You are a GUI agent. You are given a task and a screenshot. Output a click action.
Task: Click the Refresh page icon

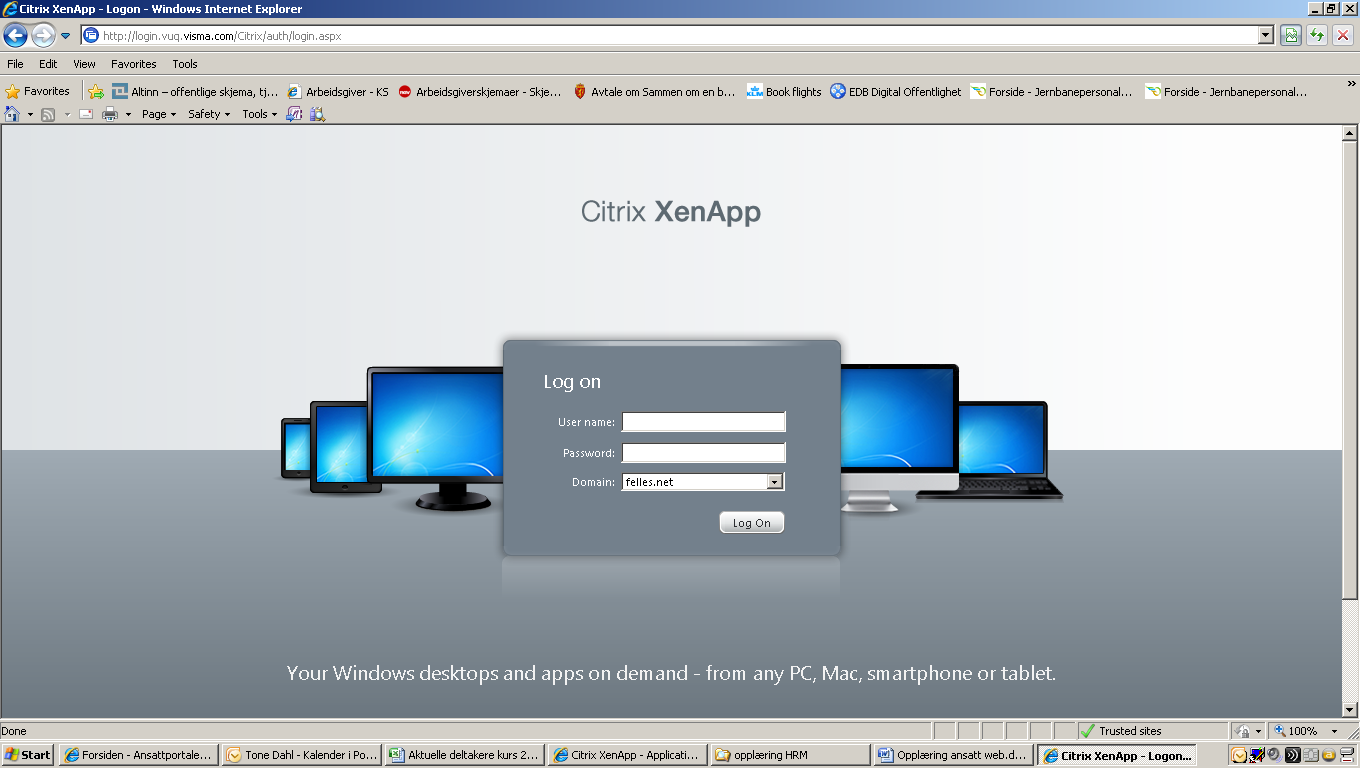click(1317, 36)
